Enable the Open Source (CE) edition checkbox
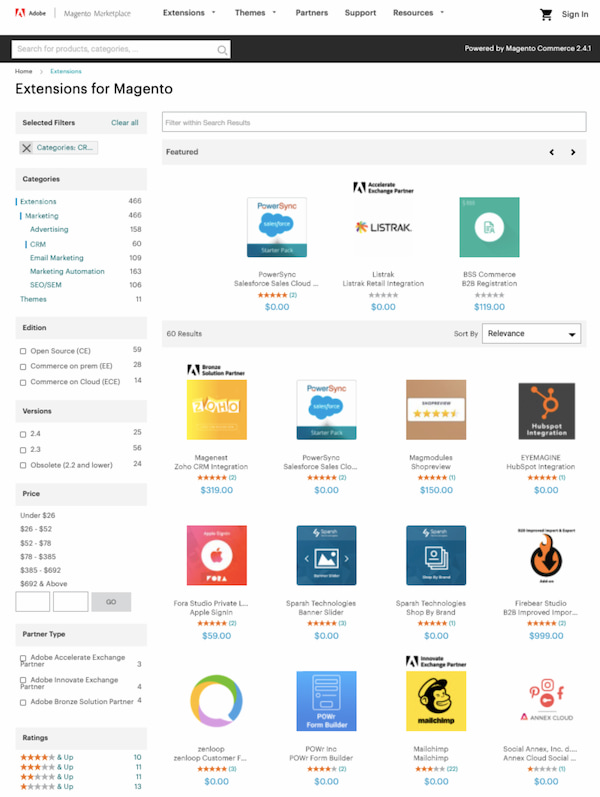Viewport: 600px width, 797px height. [x=23, y=351]
